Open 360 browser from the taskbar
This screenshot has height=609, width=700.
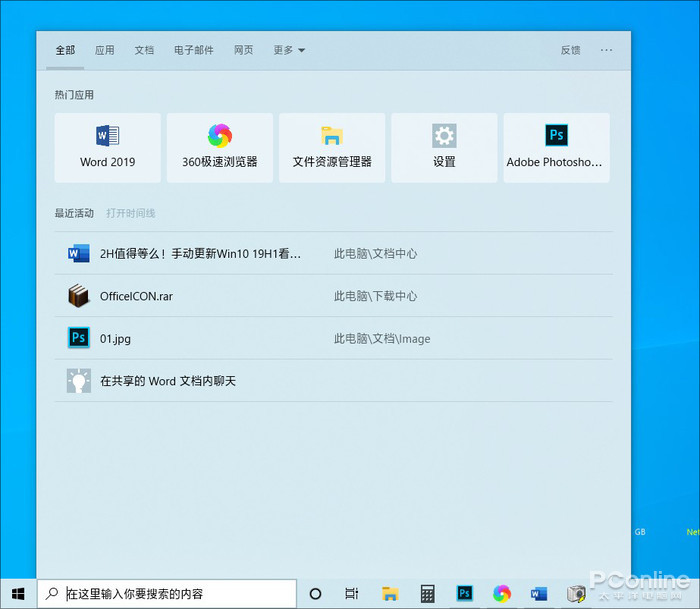tap(502, 593)
